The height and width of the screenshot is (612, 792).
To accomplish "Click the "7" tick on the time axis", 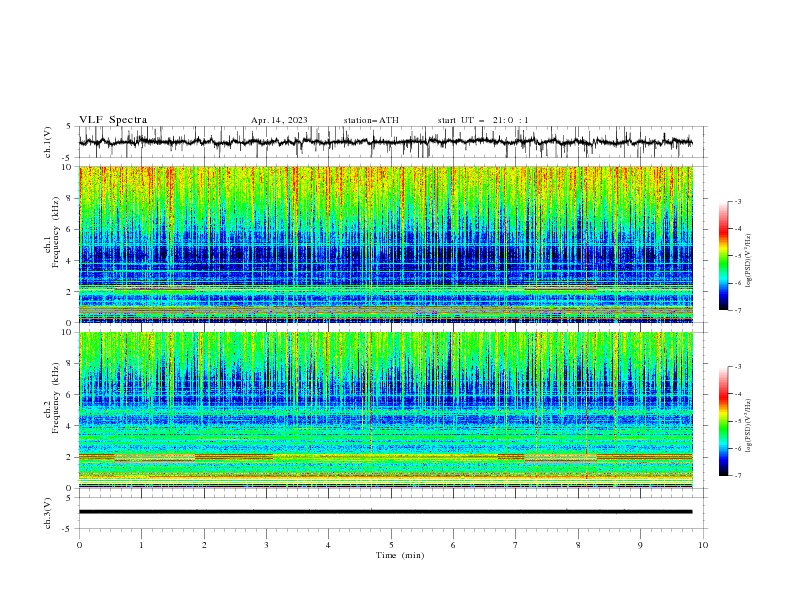I will (x=516, y=545).
